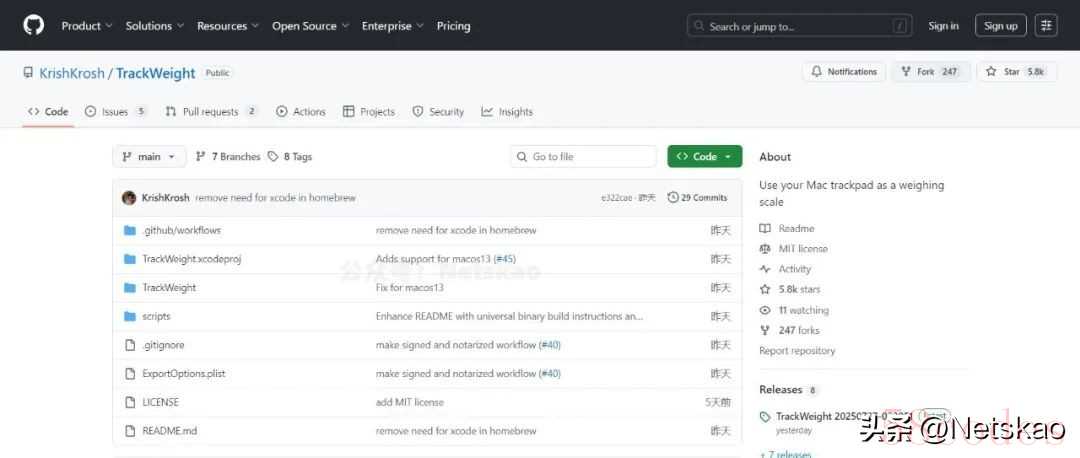Expand the Product menu

pyautogui.click(x=87, y=26)
